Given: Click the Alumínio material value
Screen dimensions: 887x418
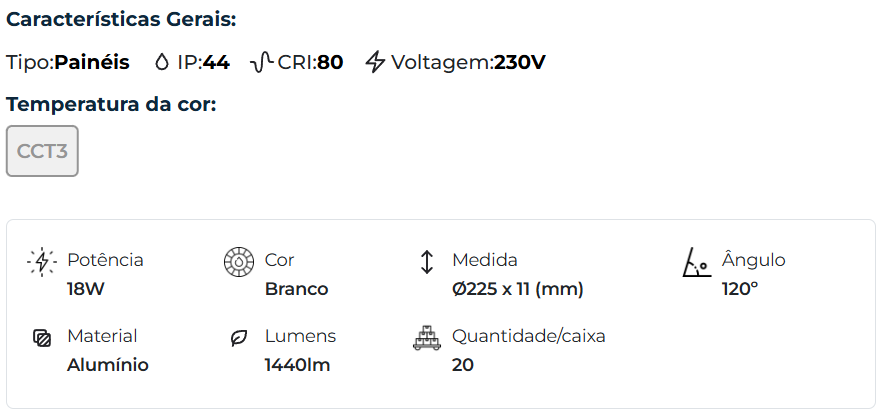Looking at the screenshot, I should point(108,365).
